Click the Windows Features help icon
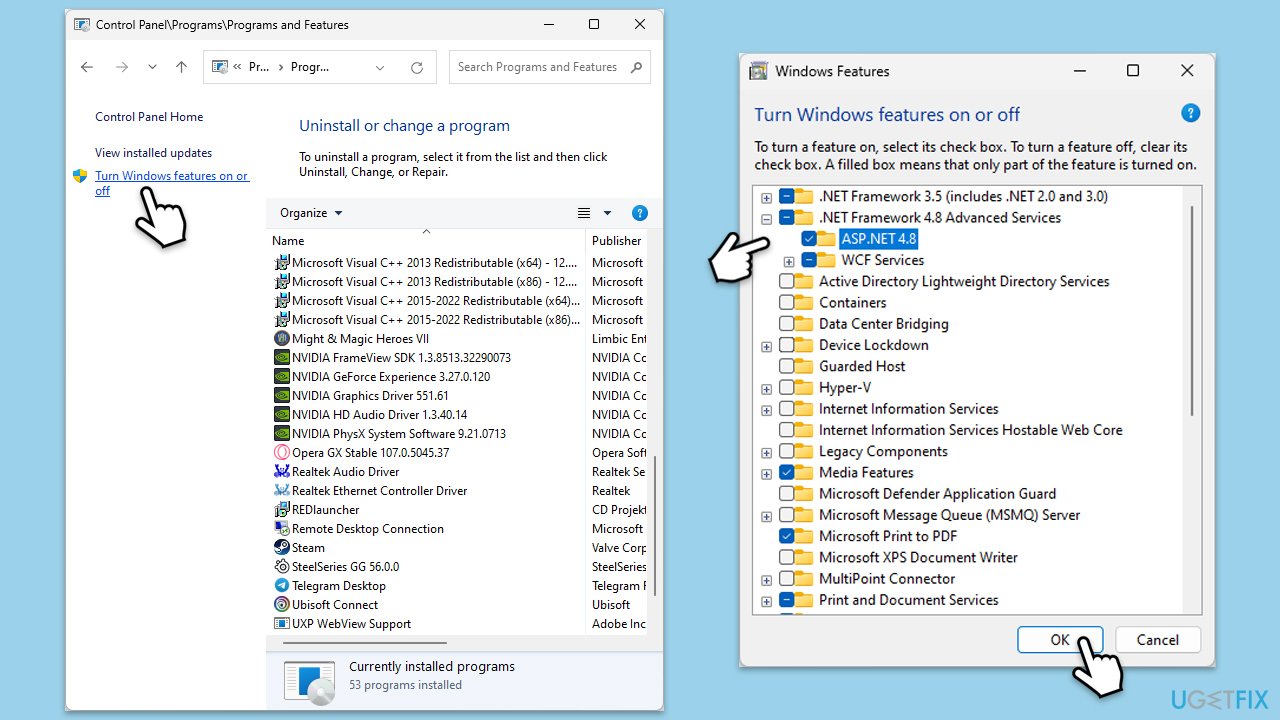The image size is (1280, 720). pyautogui.click(x=1190, y=113)
